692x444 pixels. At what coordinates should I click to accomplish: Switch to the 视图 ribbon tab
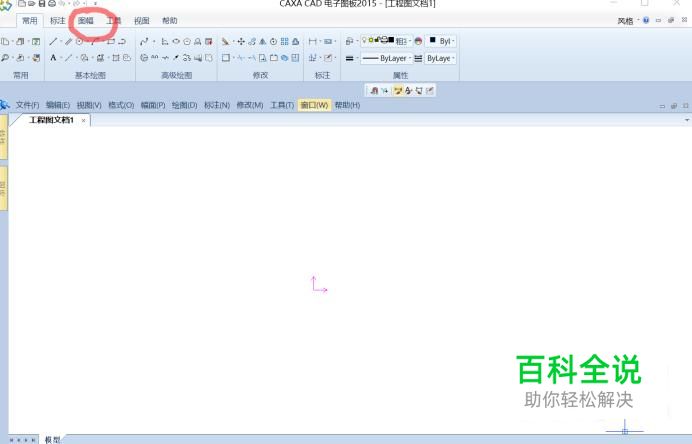pos(142,21)
